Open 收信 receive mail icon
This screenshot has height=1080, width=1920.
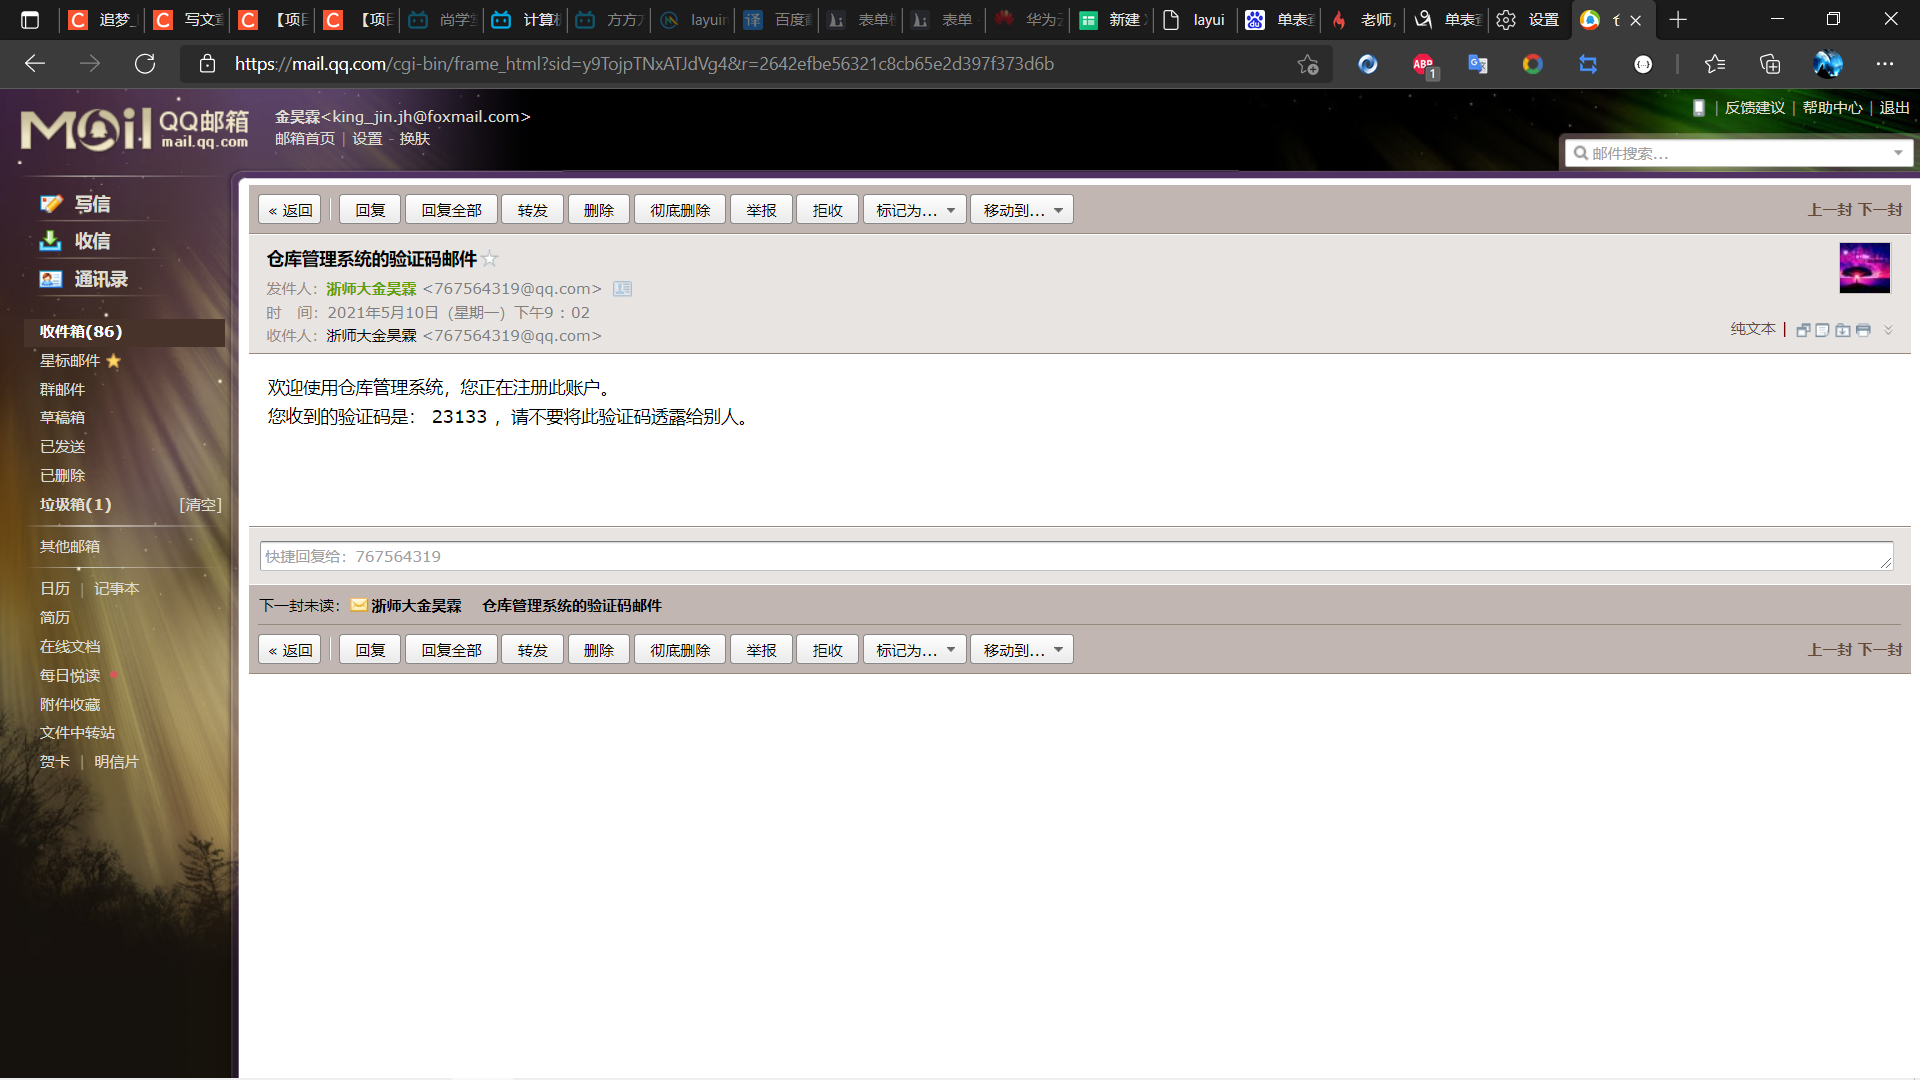point(51,241)
